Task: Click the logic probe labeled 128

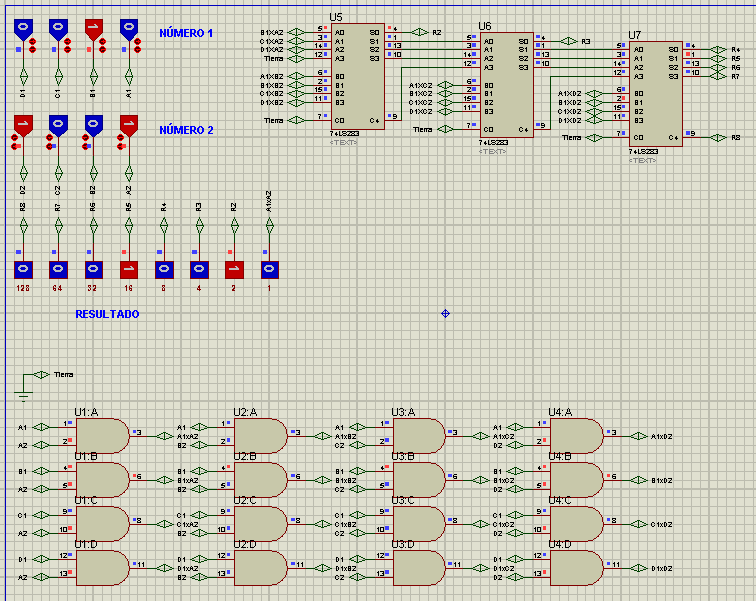Action: [23, 269]
